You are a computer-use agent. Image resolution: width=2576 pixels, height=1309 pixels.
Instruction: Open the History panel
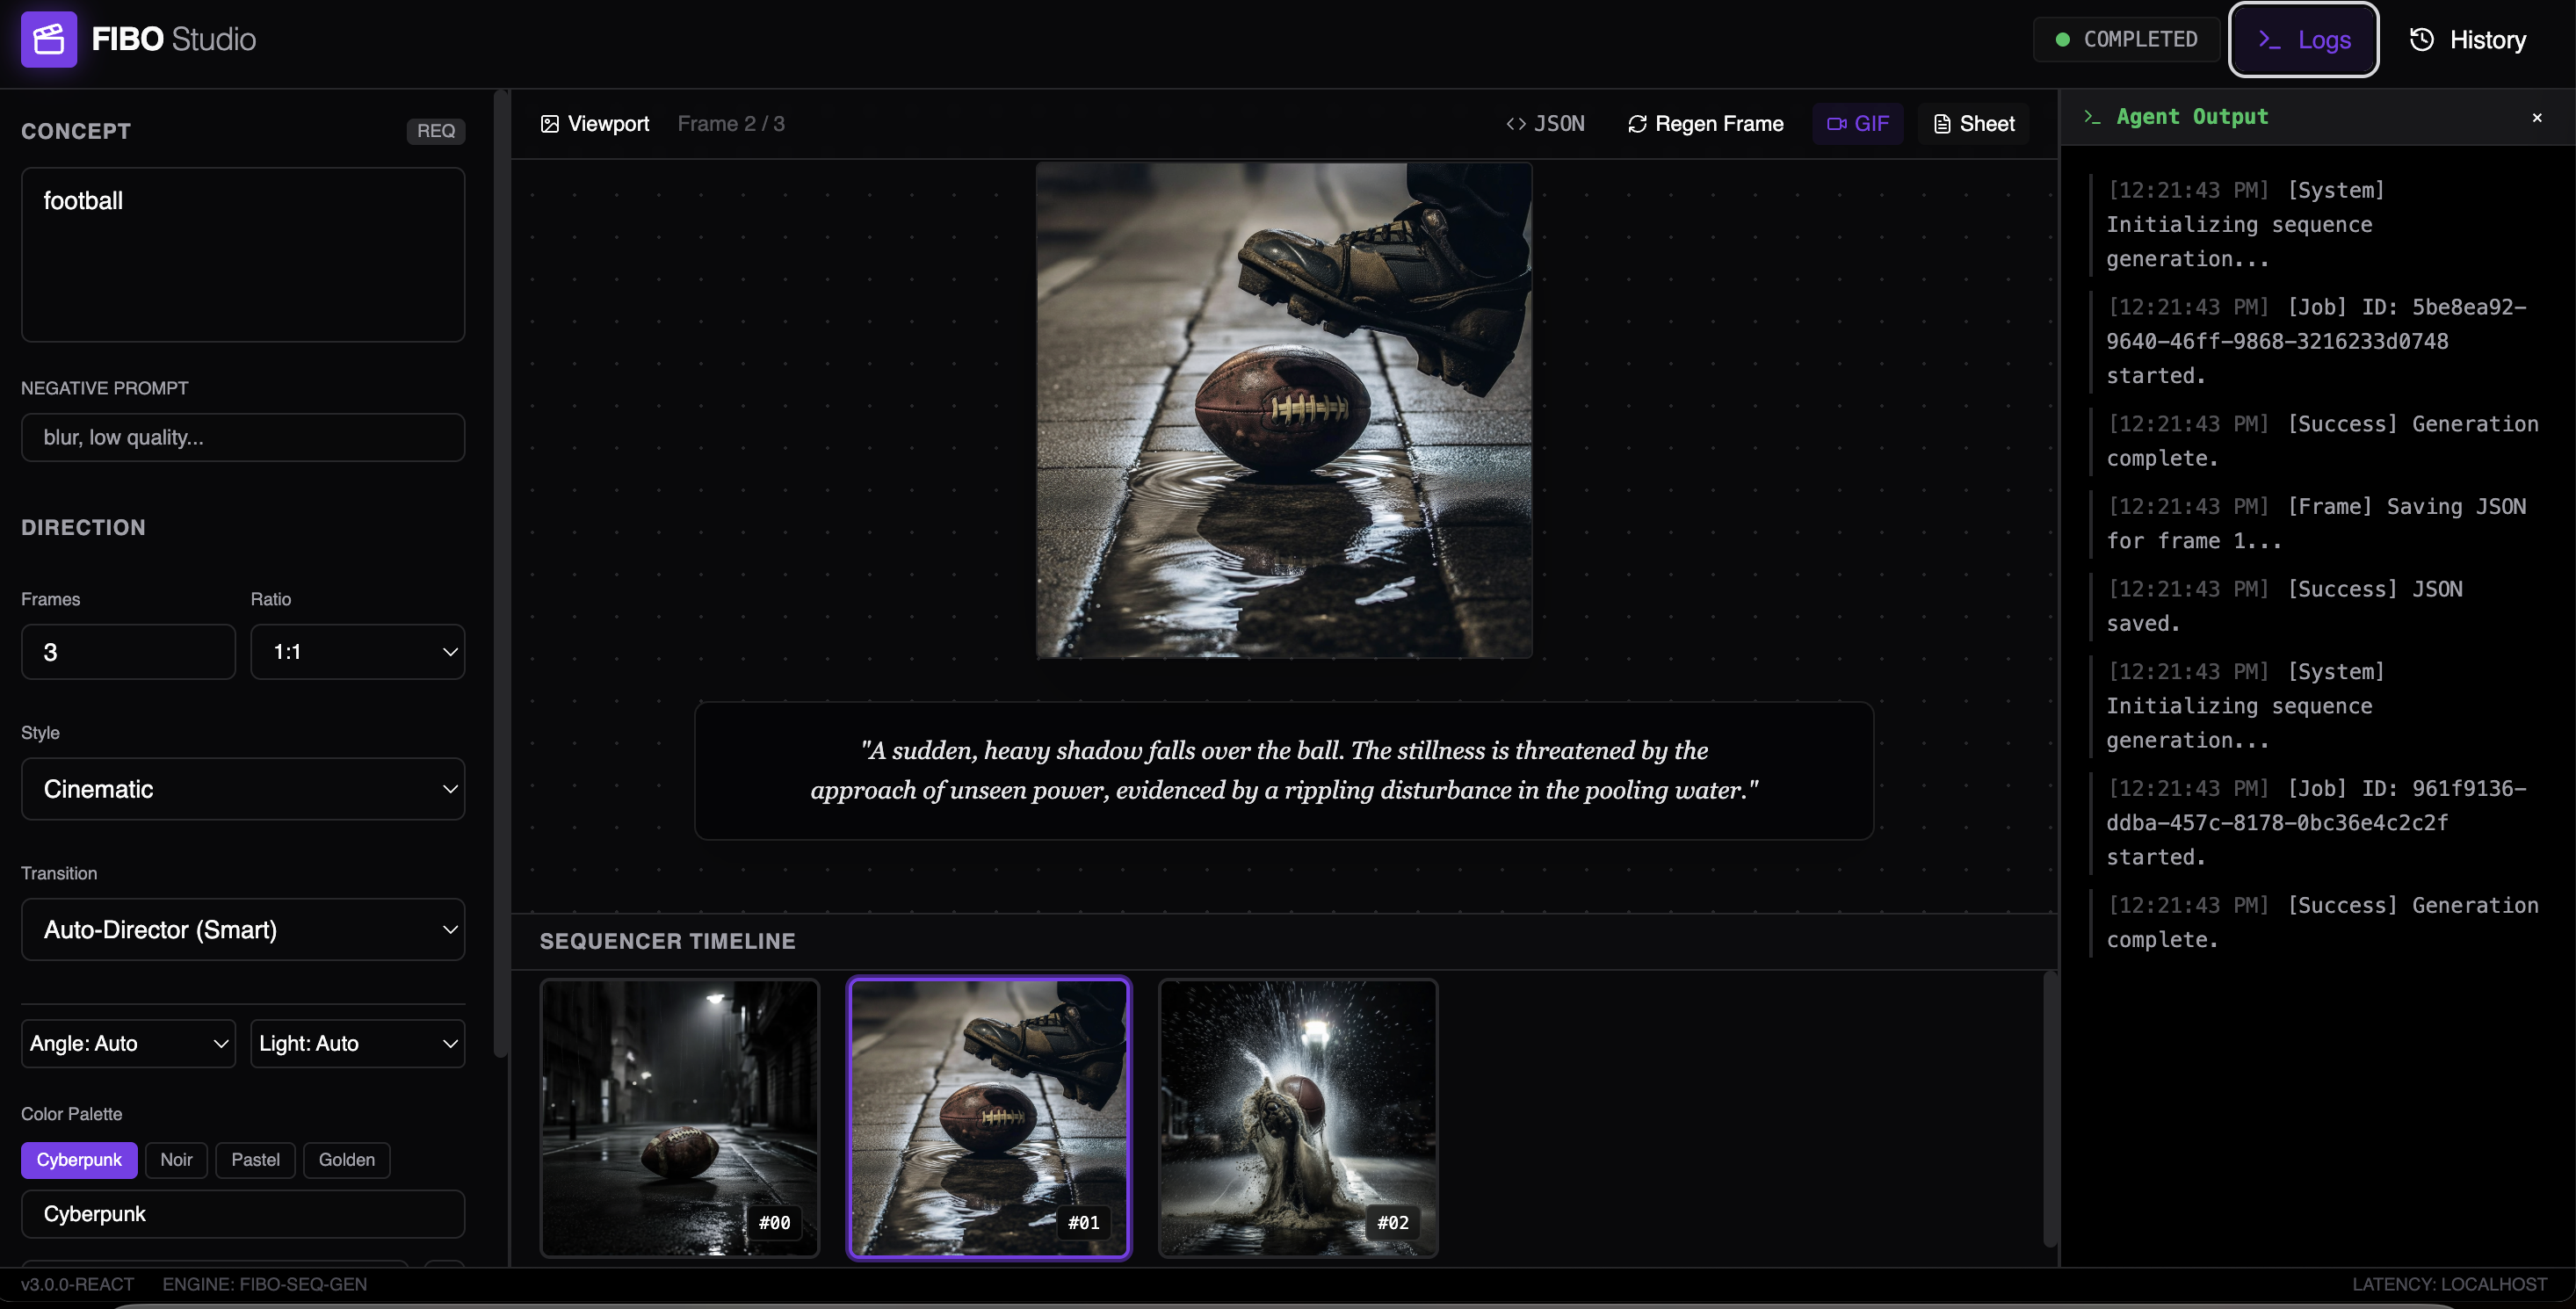pos(2467,39)
